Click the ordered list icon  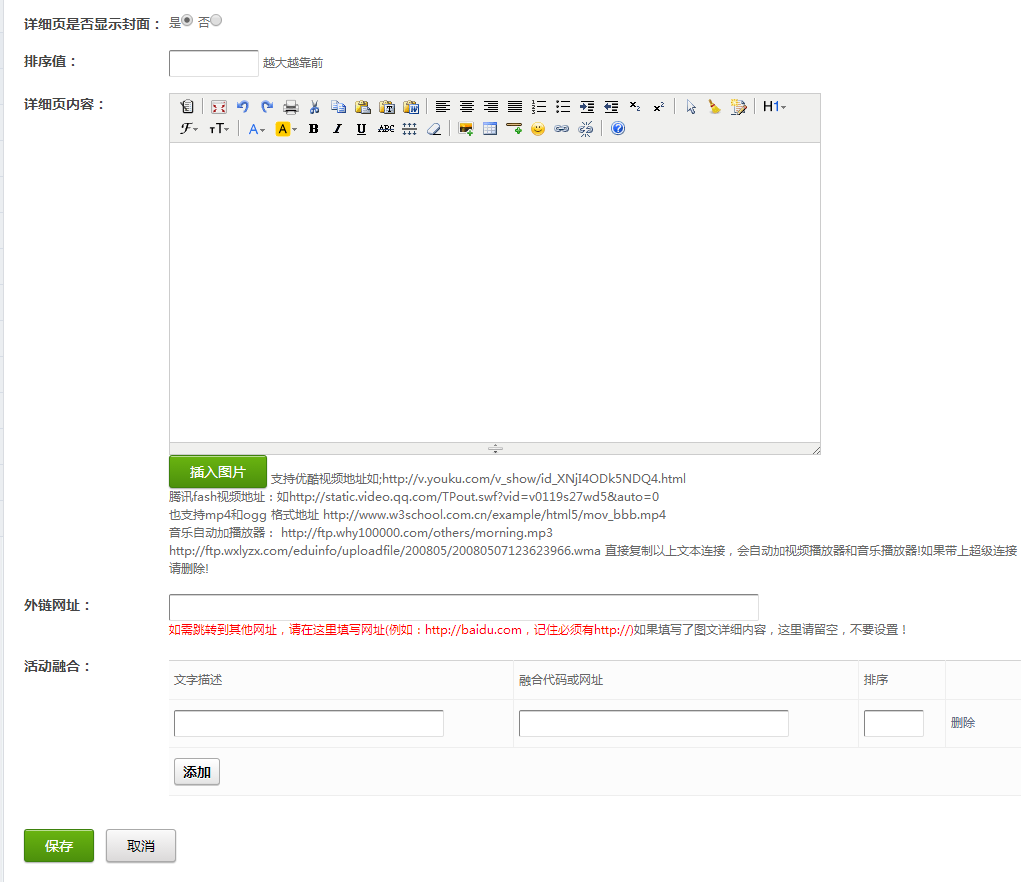(539, 106)
